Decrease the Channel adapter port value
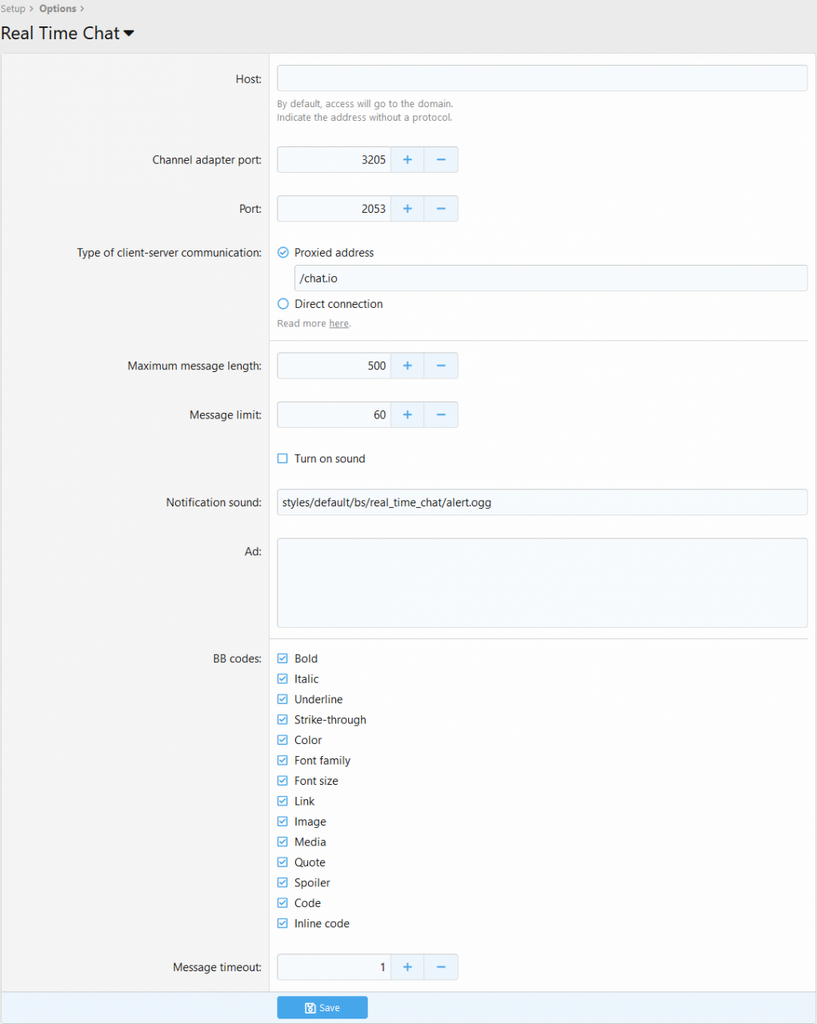The image size is (817, 1024). click(x=441, y=160)
